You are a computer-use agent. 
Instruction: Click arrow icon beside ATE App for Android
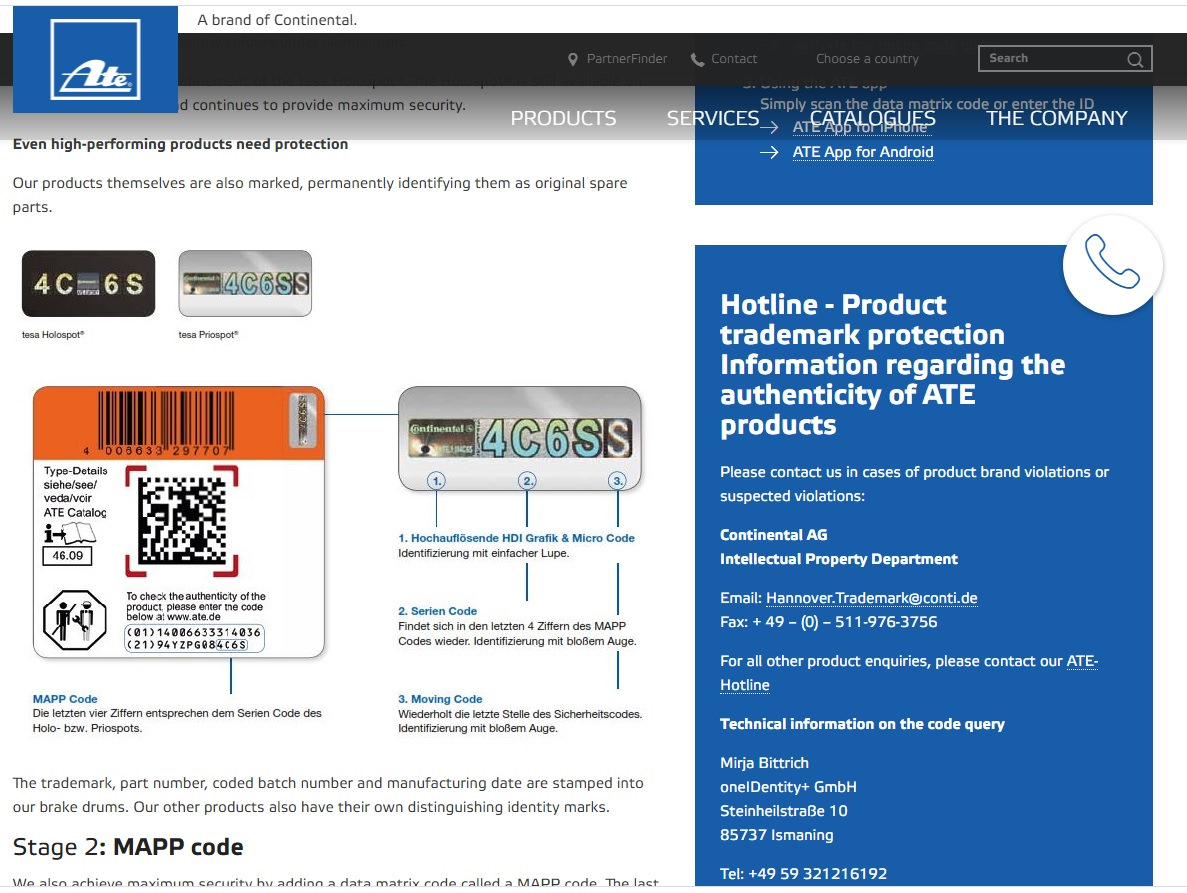click(x=769, y=152)
